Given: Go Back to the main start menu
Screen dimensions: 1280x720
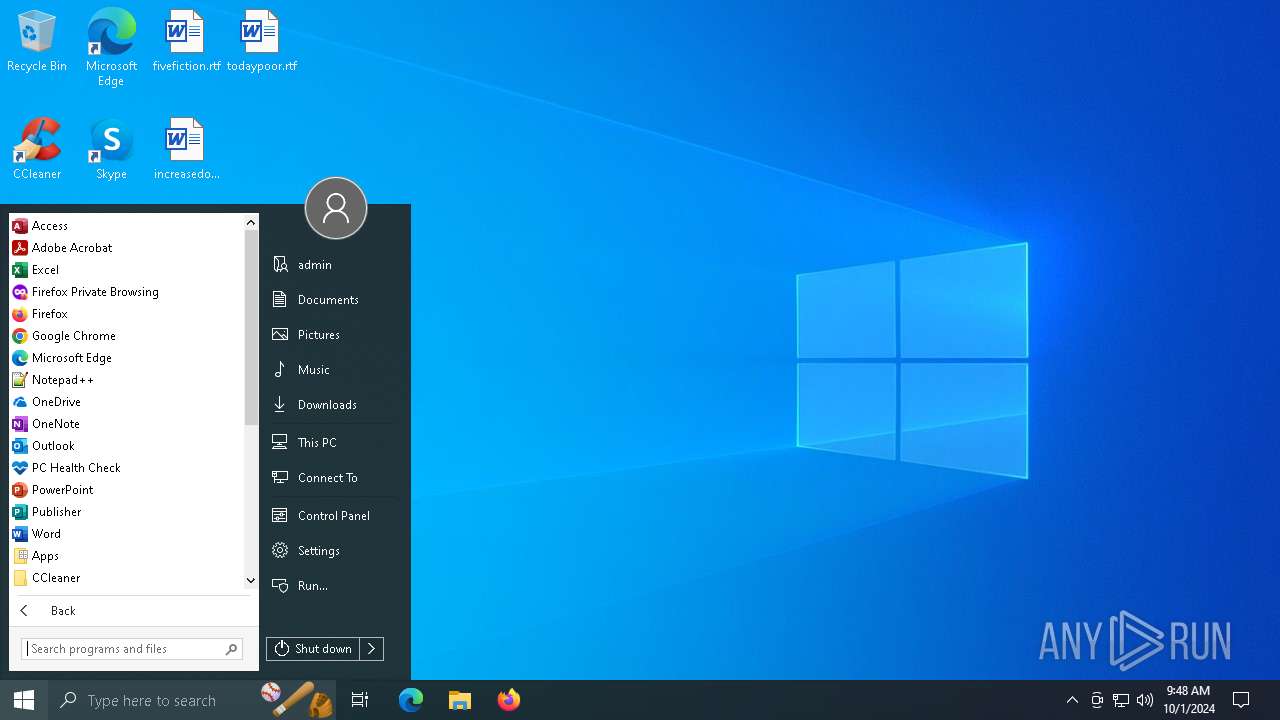Looking at the screenshot, I should point(132,611).
